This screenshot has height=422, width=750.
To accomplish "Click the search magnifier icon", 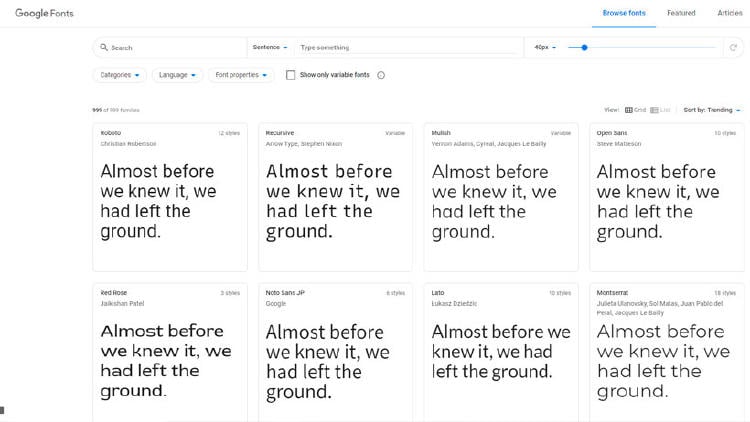I will (103, 47).
